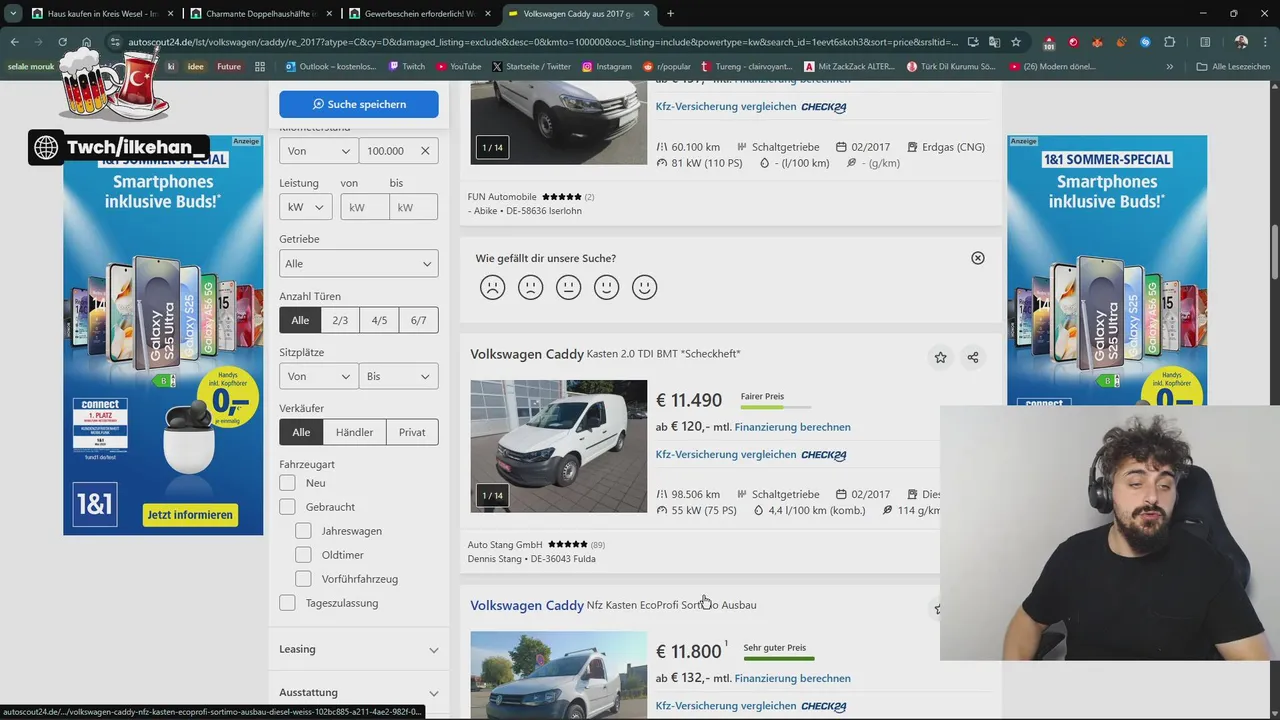Open the white Caddy photo of the €11.490 listing

[x=559, y=446]
